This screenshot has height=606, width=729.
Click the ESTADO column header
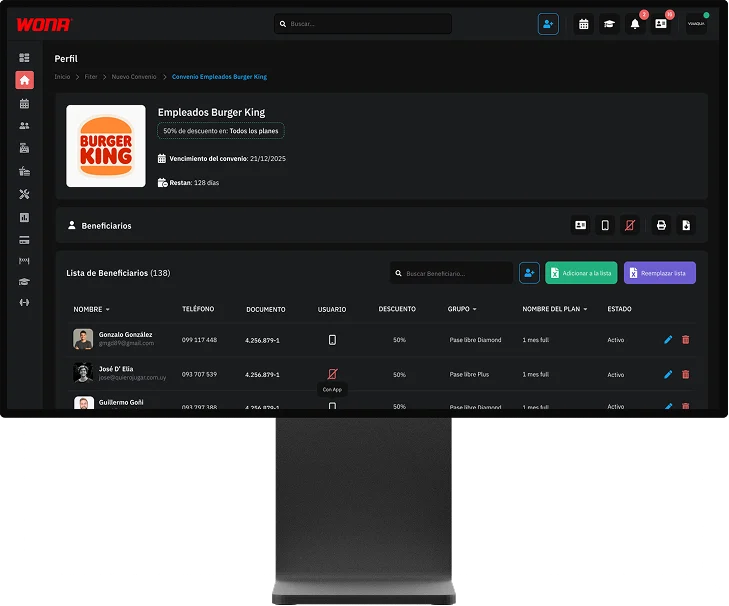619,309
